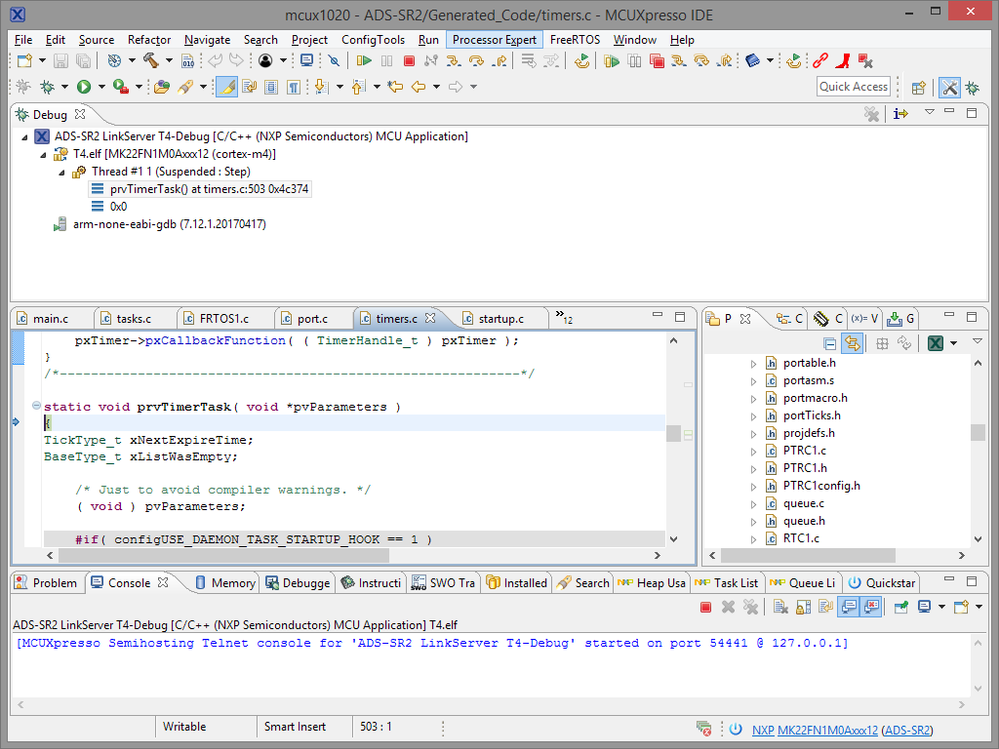Open the Quickstart panel tab
Screen dimensions: 999x749
point(882,583)
